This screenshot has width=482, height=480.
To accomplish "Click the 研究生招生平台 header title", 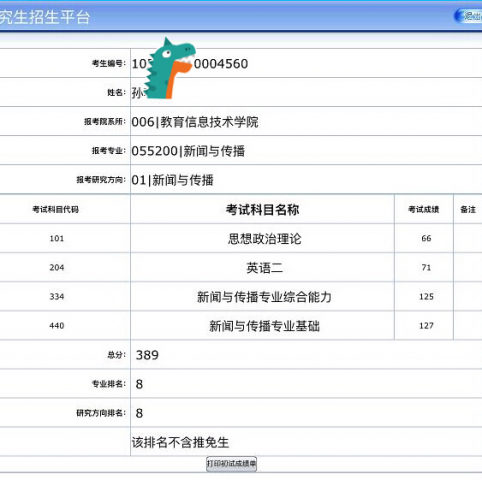I will tap(45, 17).
